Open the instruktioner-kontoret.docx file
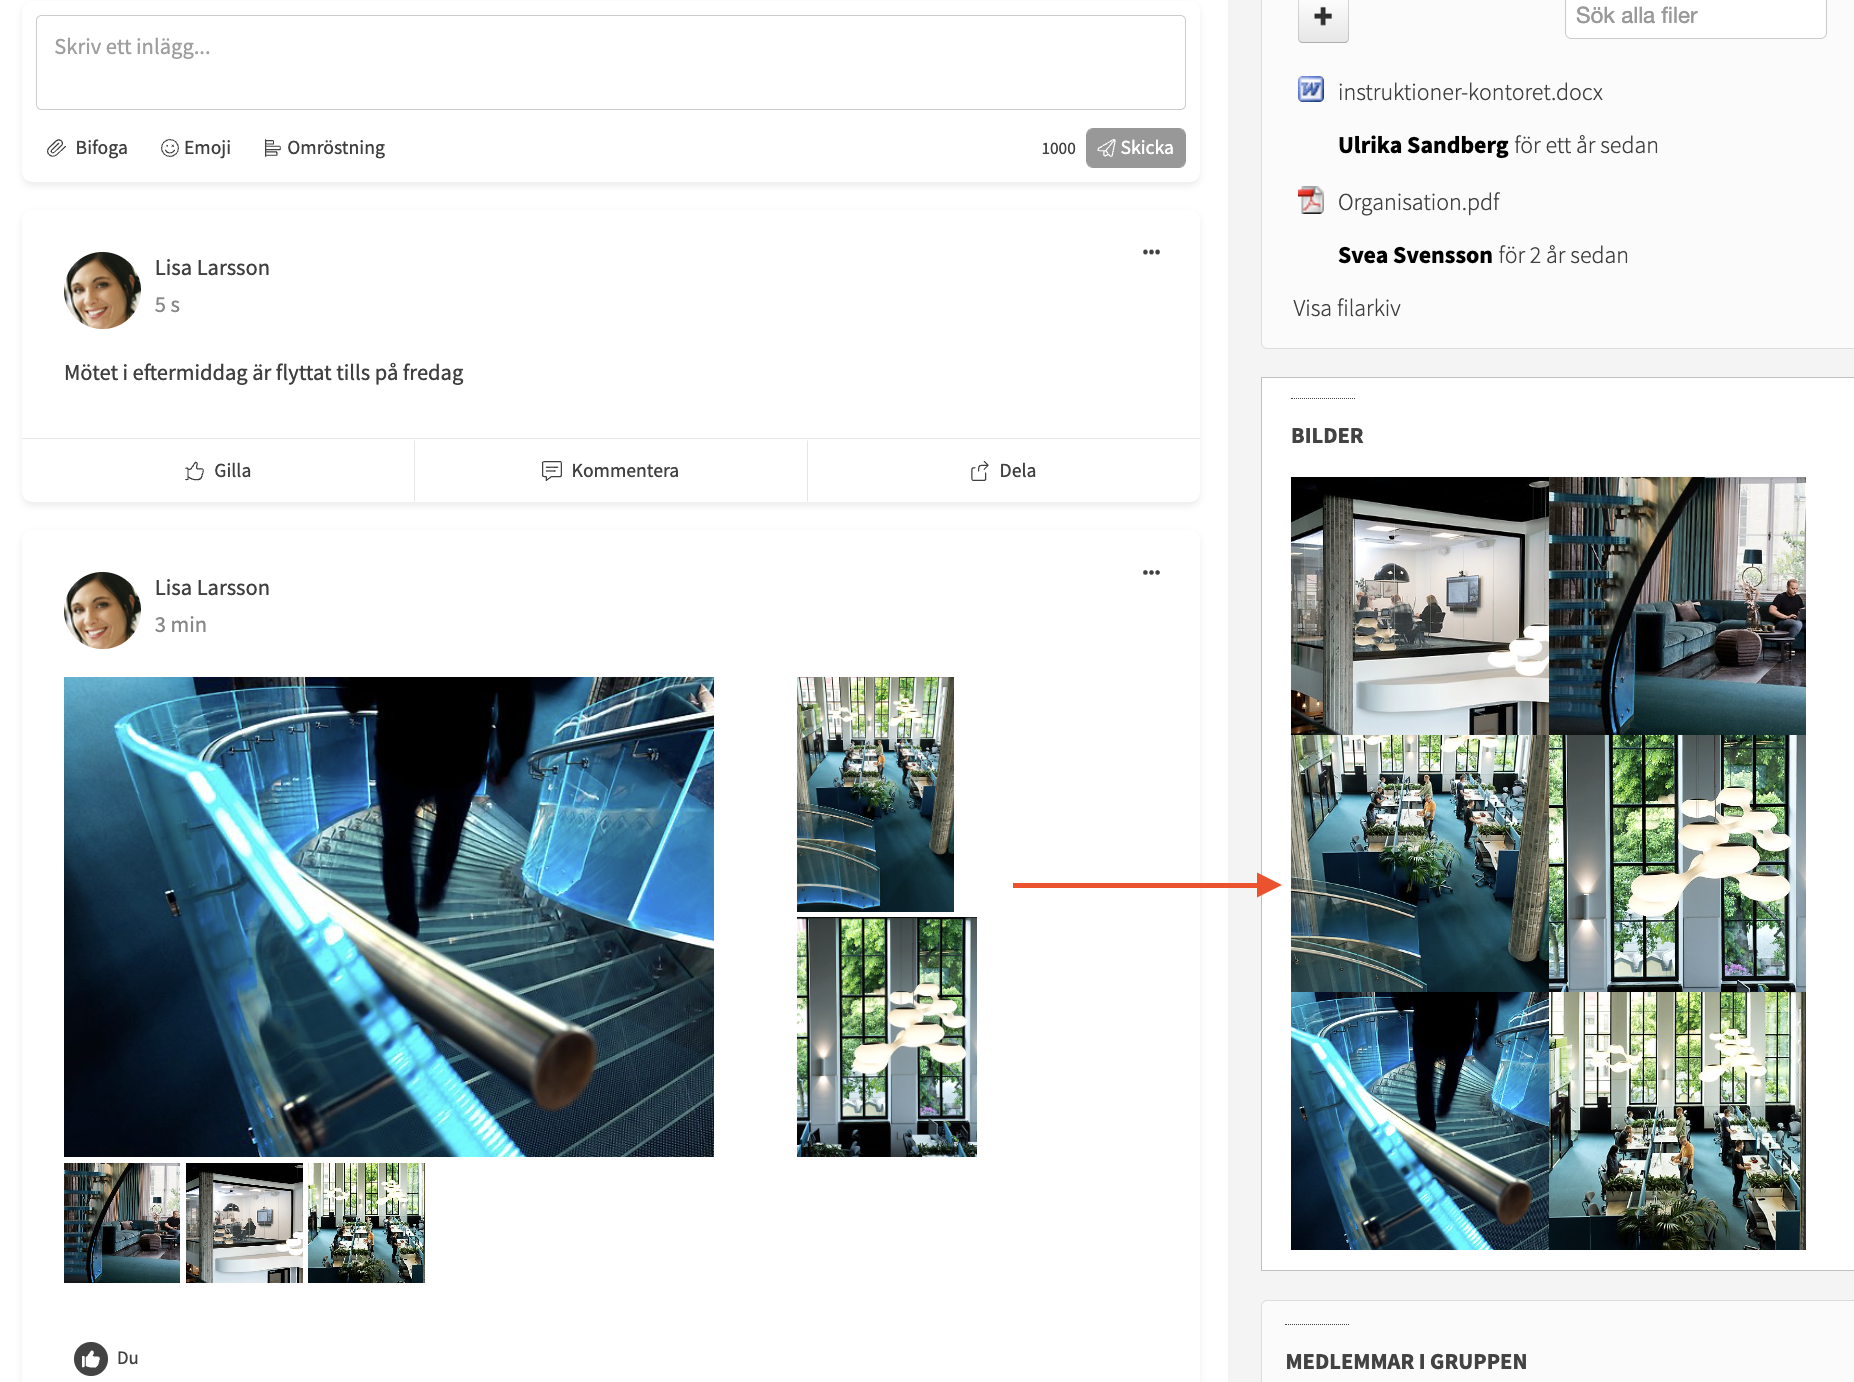 coord(1470,92)
